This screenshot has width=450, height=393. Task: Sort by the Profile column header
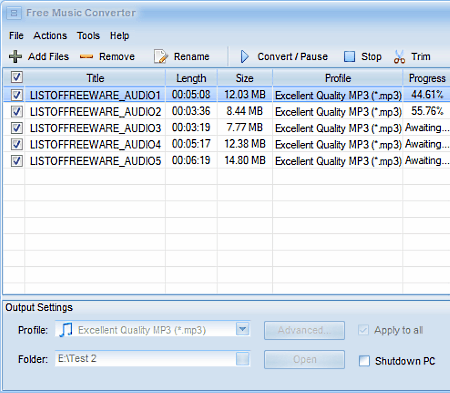pos(338,78)
